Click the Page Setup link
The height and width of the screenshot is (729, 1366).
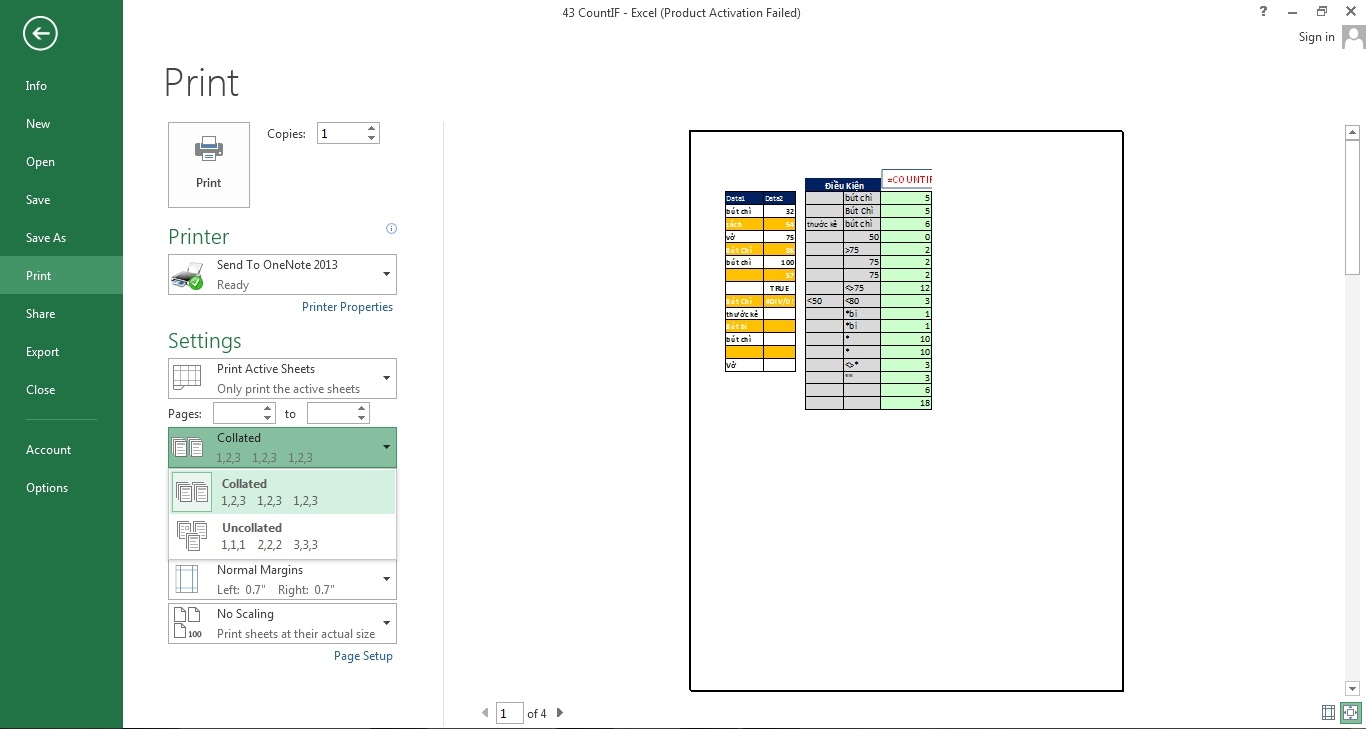(x=363, y=656)
